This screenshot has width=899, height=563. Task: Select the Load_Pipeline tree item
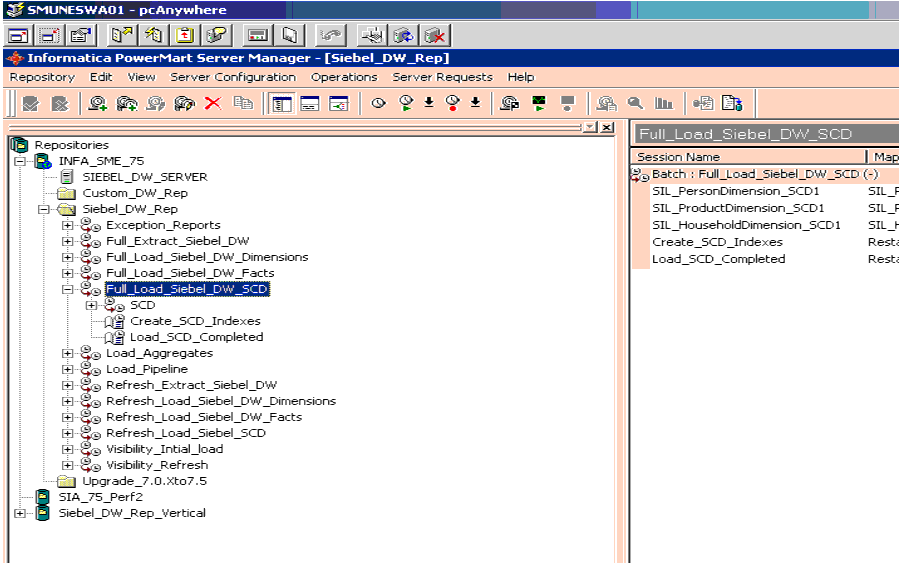(147, 369)
